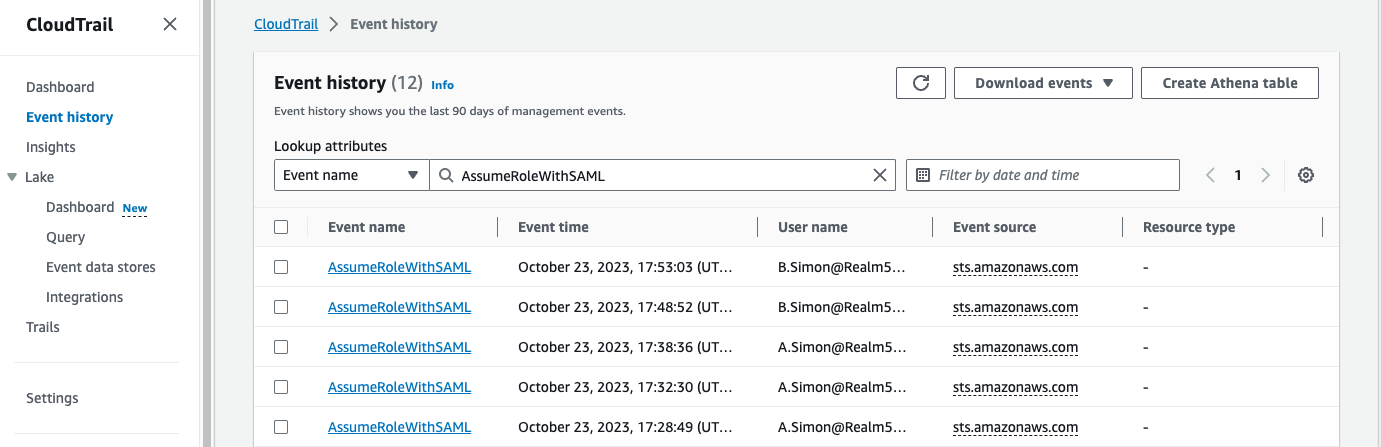The width and height of the screenshot is (1381, 447).
Task: Click the Filter by date and time field
Action: (x=1043, y=175)
